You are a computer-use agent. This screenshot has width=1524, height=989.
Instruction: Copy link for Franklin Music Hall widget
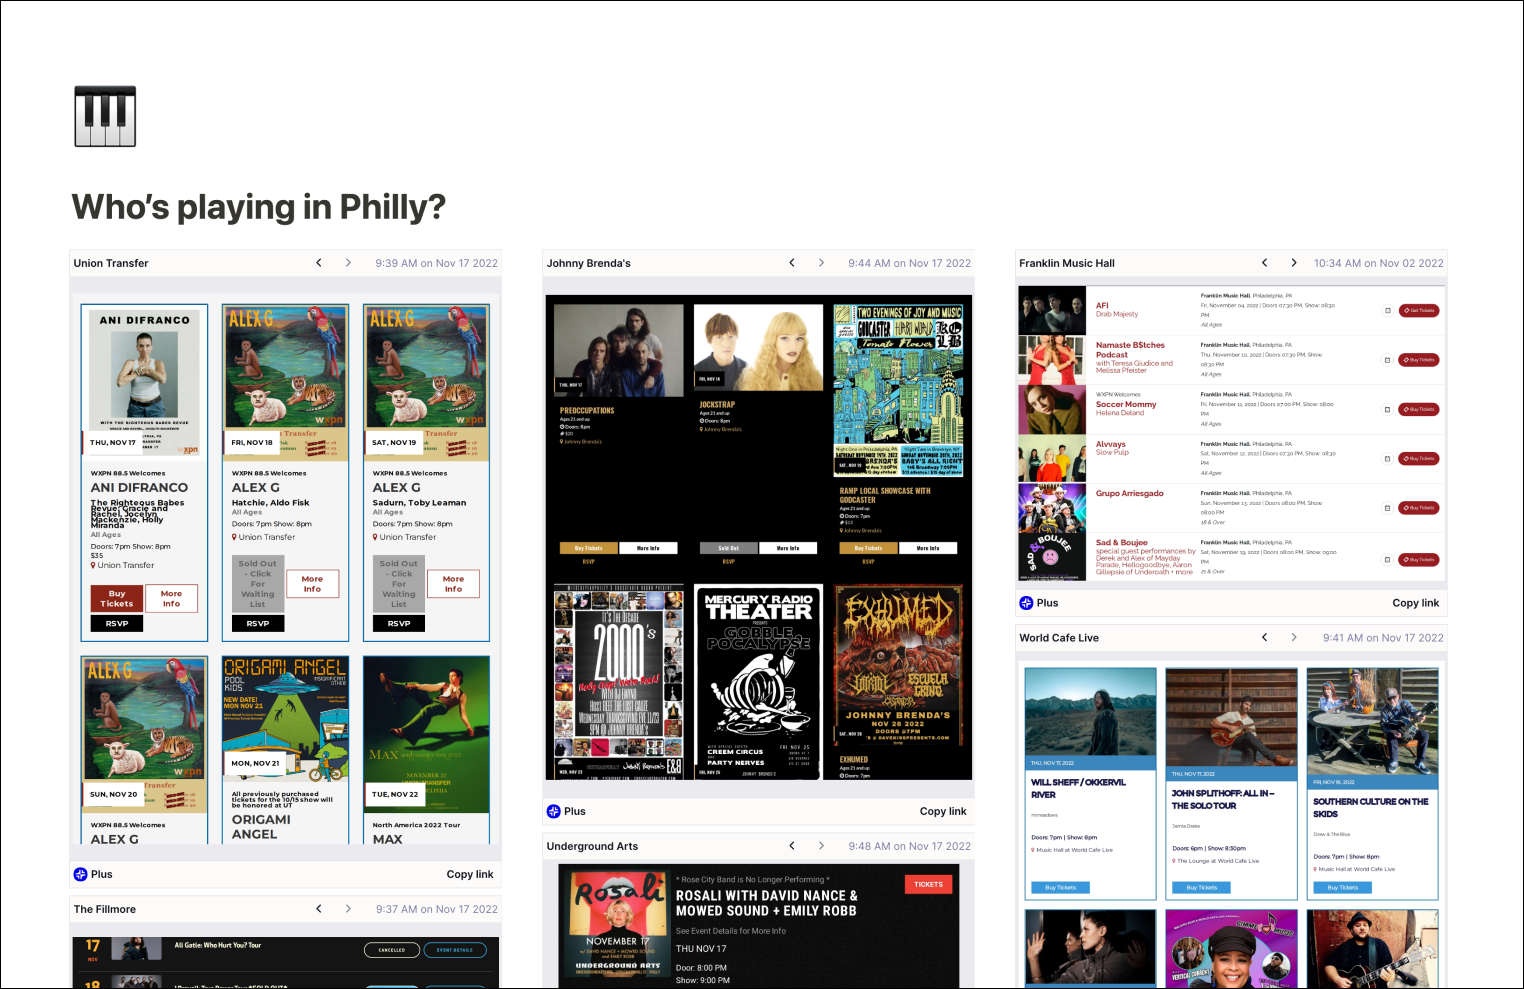pyautogui.click(x=1416, y=603)
